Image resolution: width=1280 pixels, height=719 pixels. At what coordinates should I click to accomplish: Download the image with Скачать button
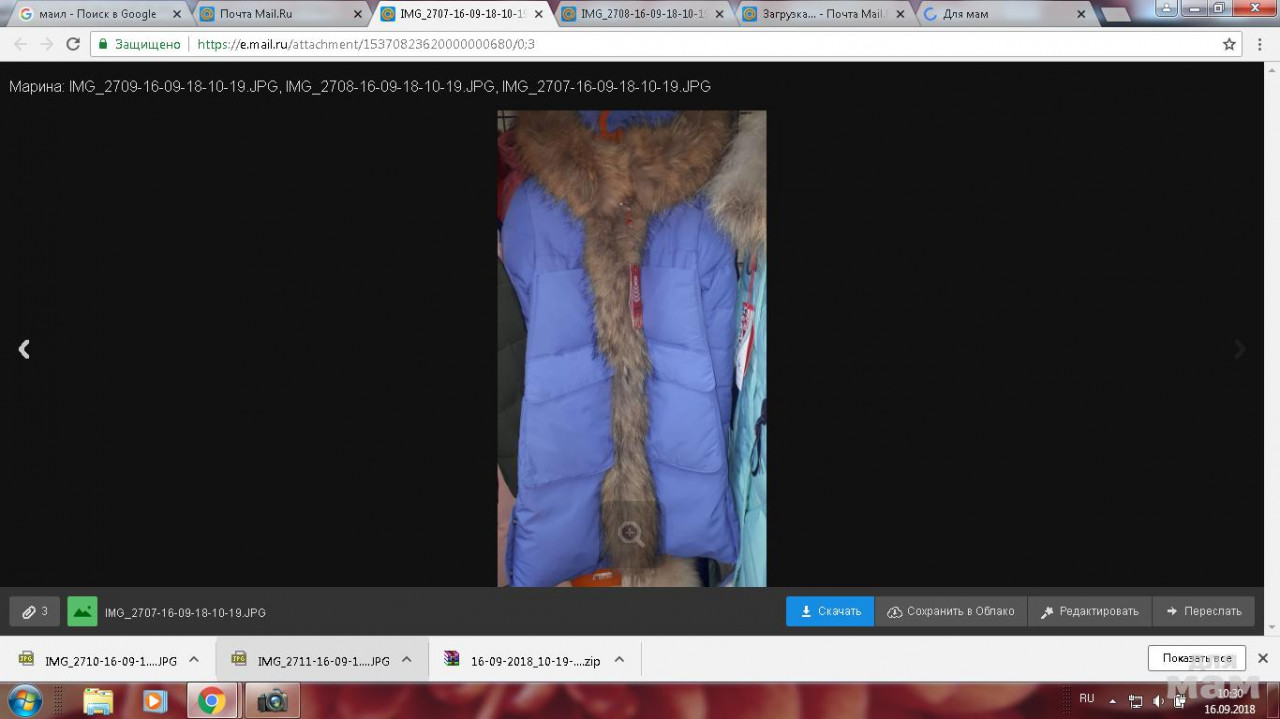click(x=830, y=611)
